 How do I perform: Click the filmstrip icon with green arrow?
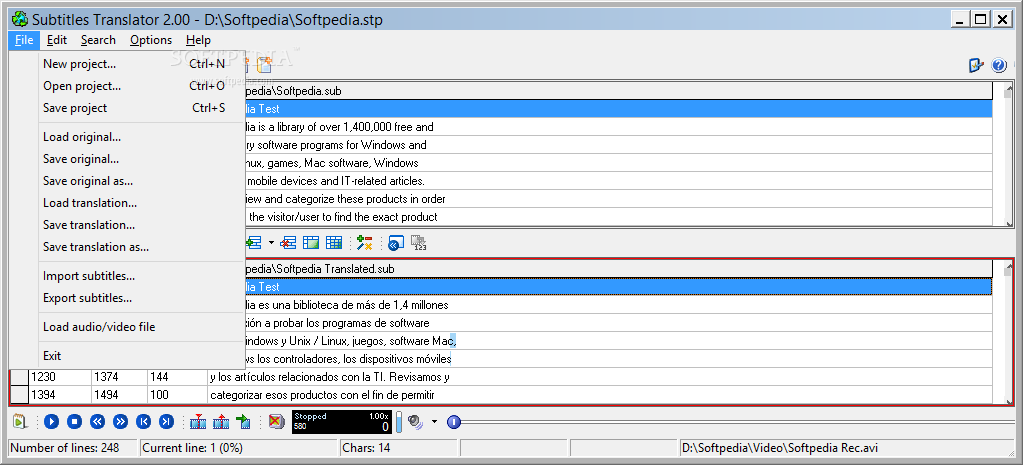pyautogui.click(x=243, y=422)
